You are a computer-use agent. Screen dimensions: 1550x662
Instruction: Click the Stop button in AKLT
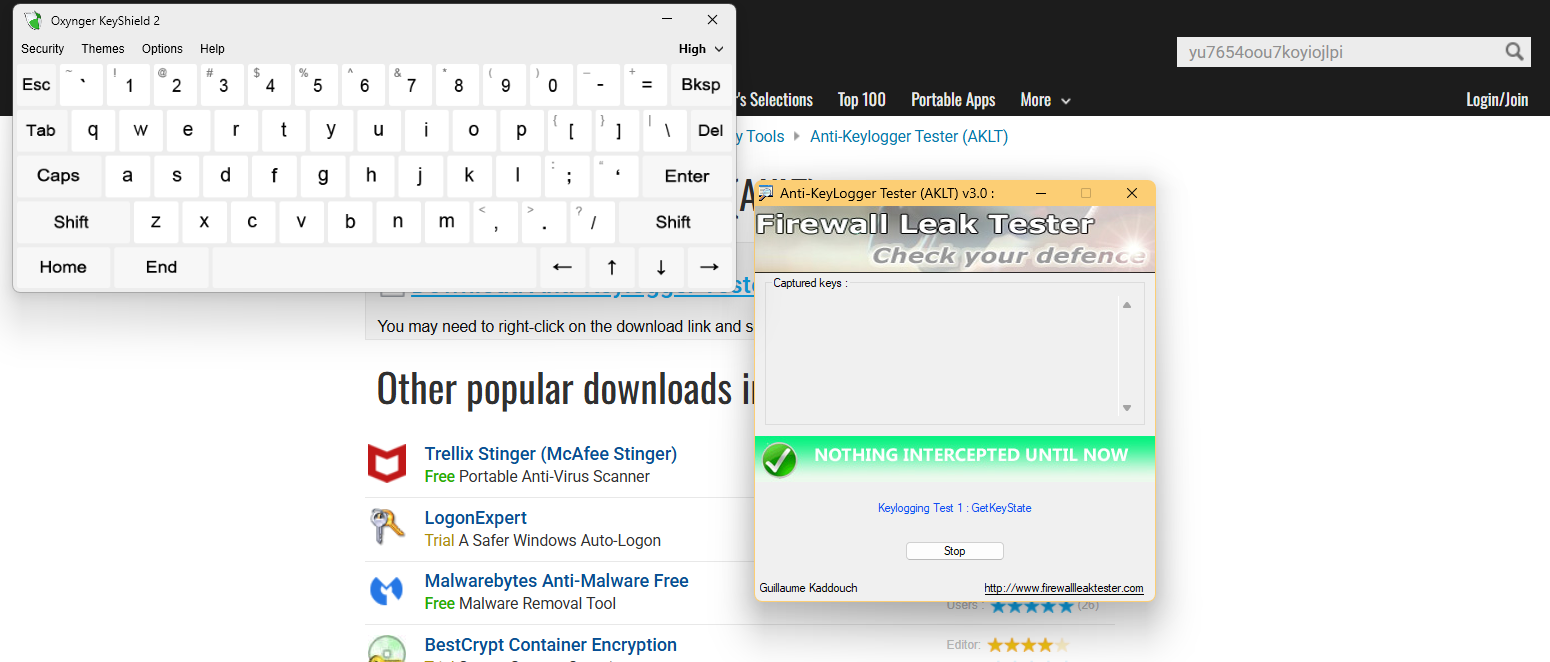point(954,551)
